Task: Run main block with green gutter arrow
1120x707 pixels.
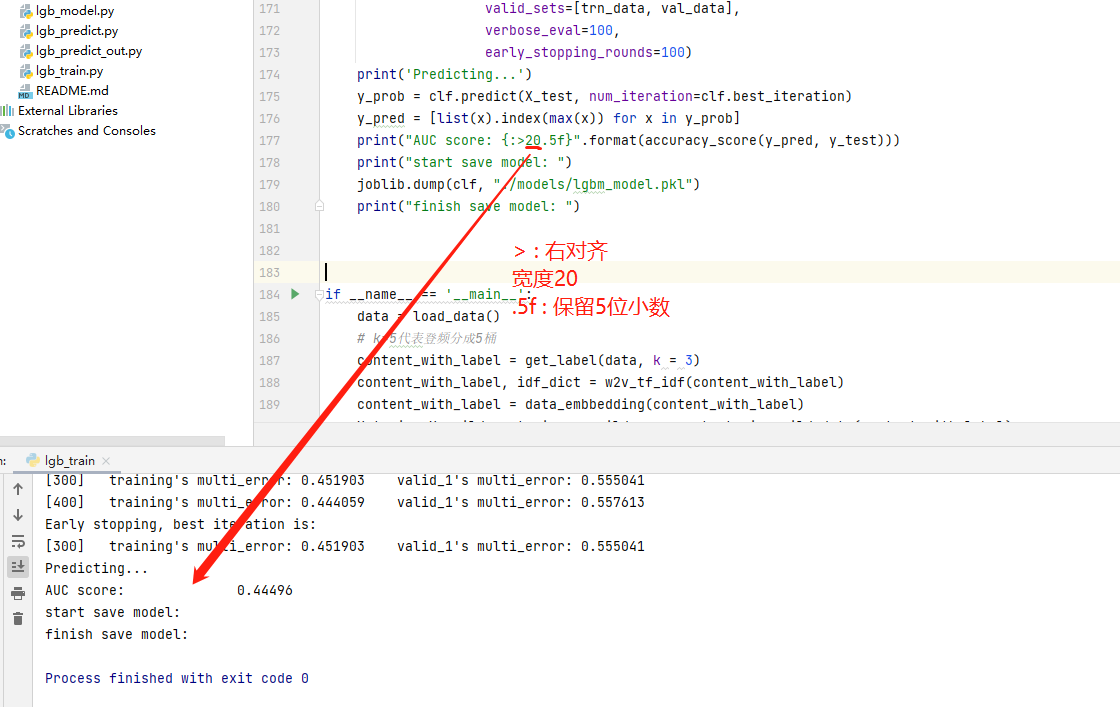Action: pyautogui.click(x=295, y=294)
